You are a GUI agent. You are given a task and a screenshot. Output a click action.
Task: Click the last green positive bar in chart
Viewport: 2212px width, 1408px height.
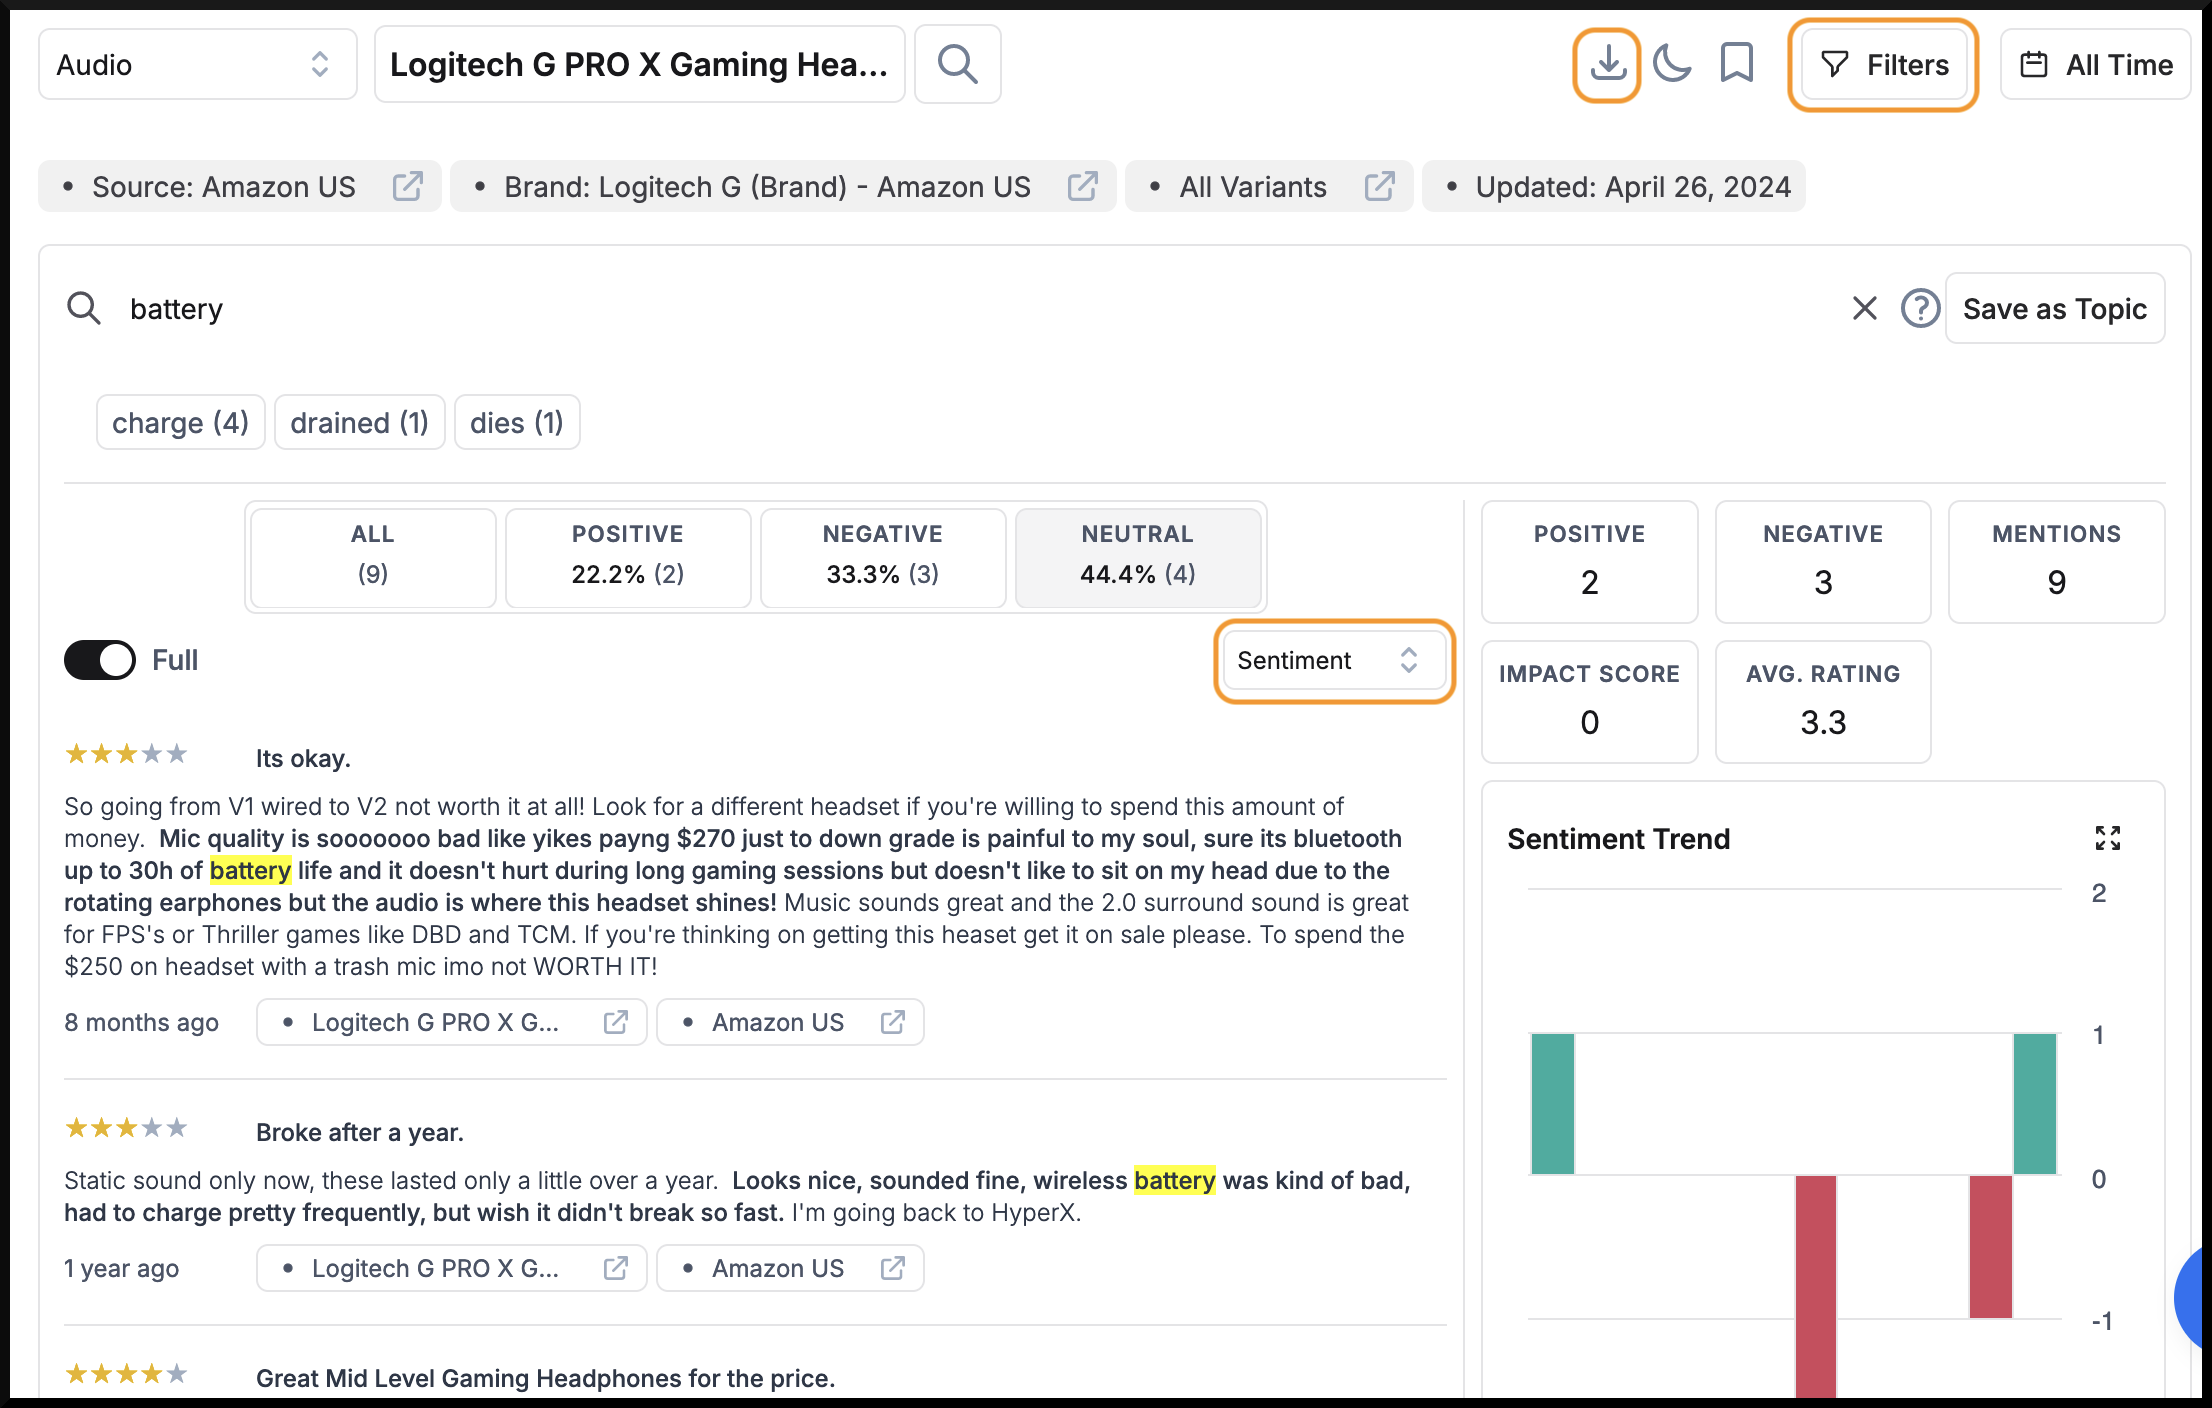pos(2034,1104)
